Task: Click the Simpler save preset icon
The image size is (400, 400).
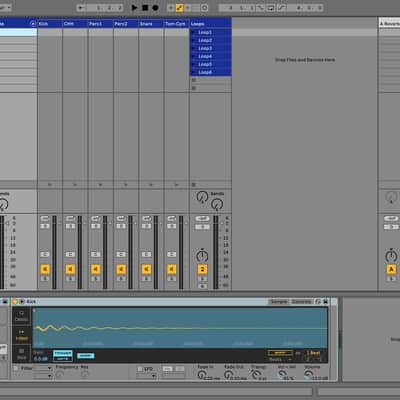Action: (x=325, y=302)
